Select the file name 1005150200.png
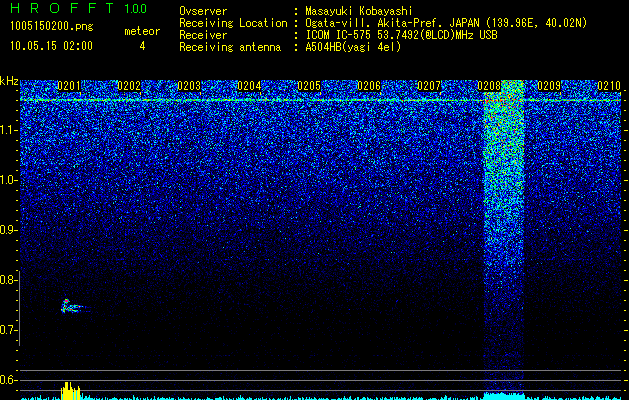629x400 pixels. 52,27
